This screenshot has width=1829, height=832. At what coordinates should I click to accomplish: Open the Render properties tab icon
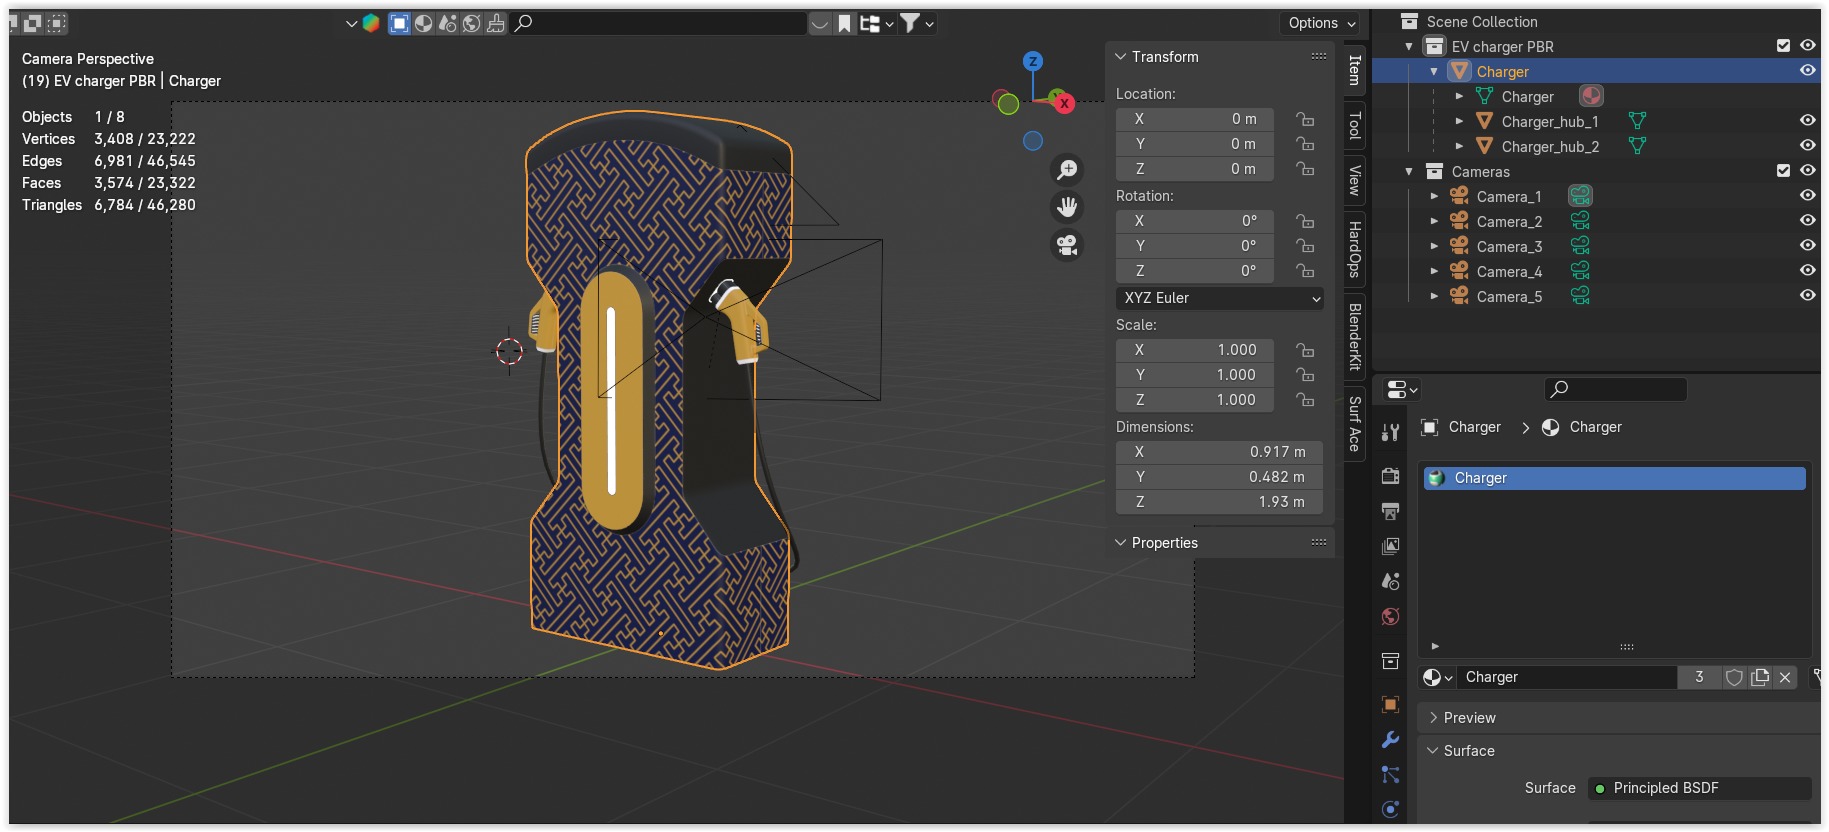1390,476
